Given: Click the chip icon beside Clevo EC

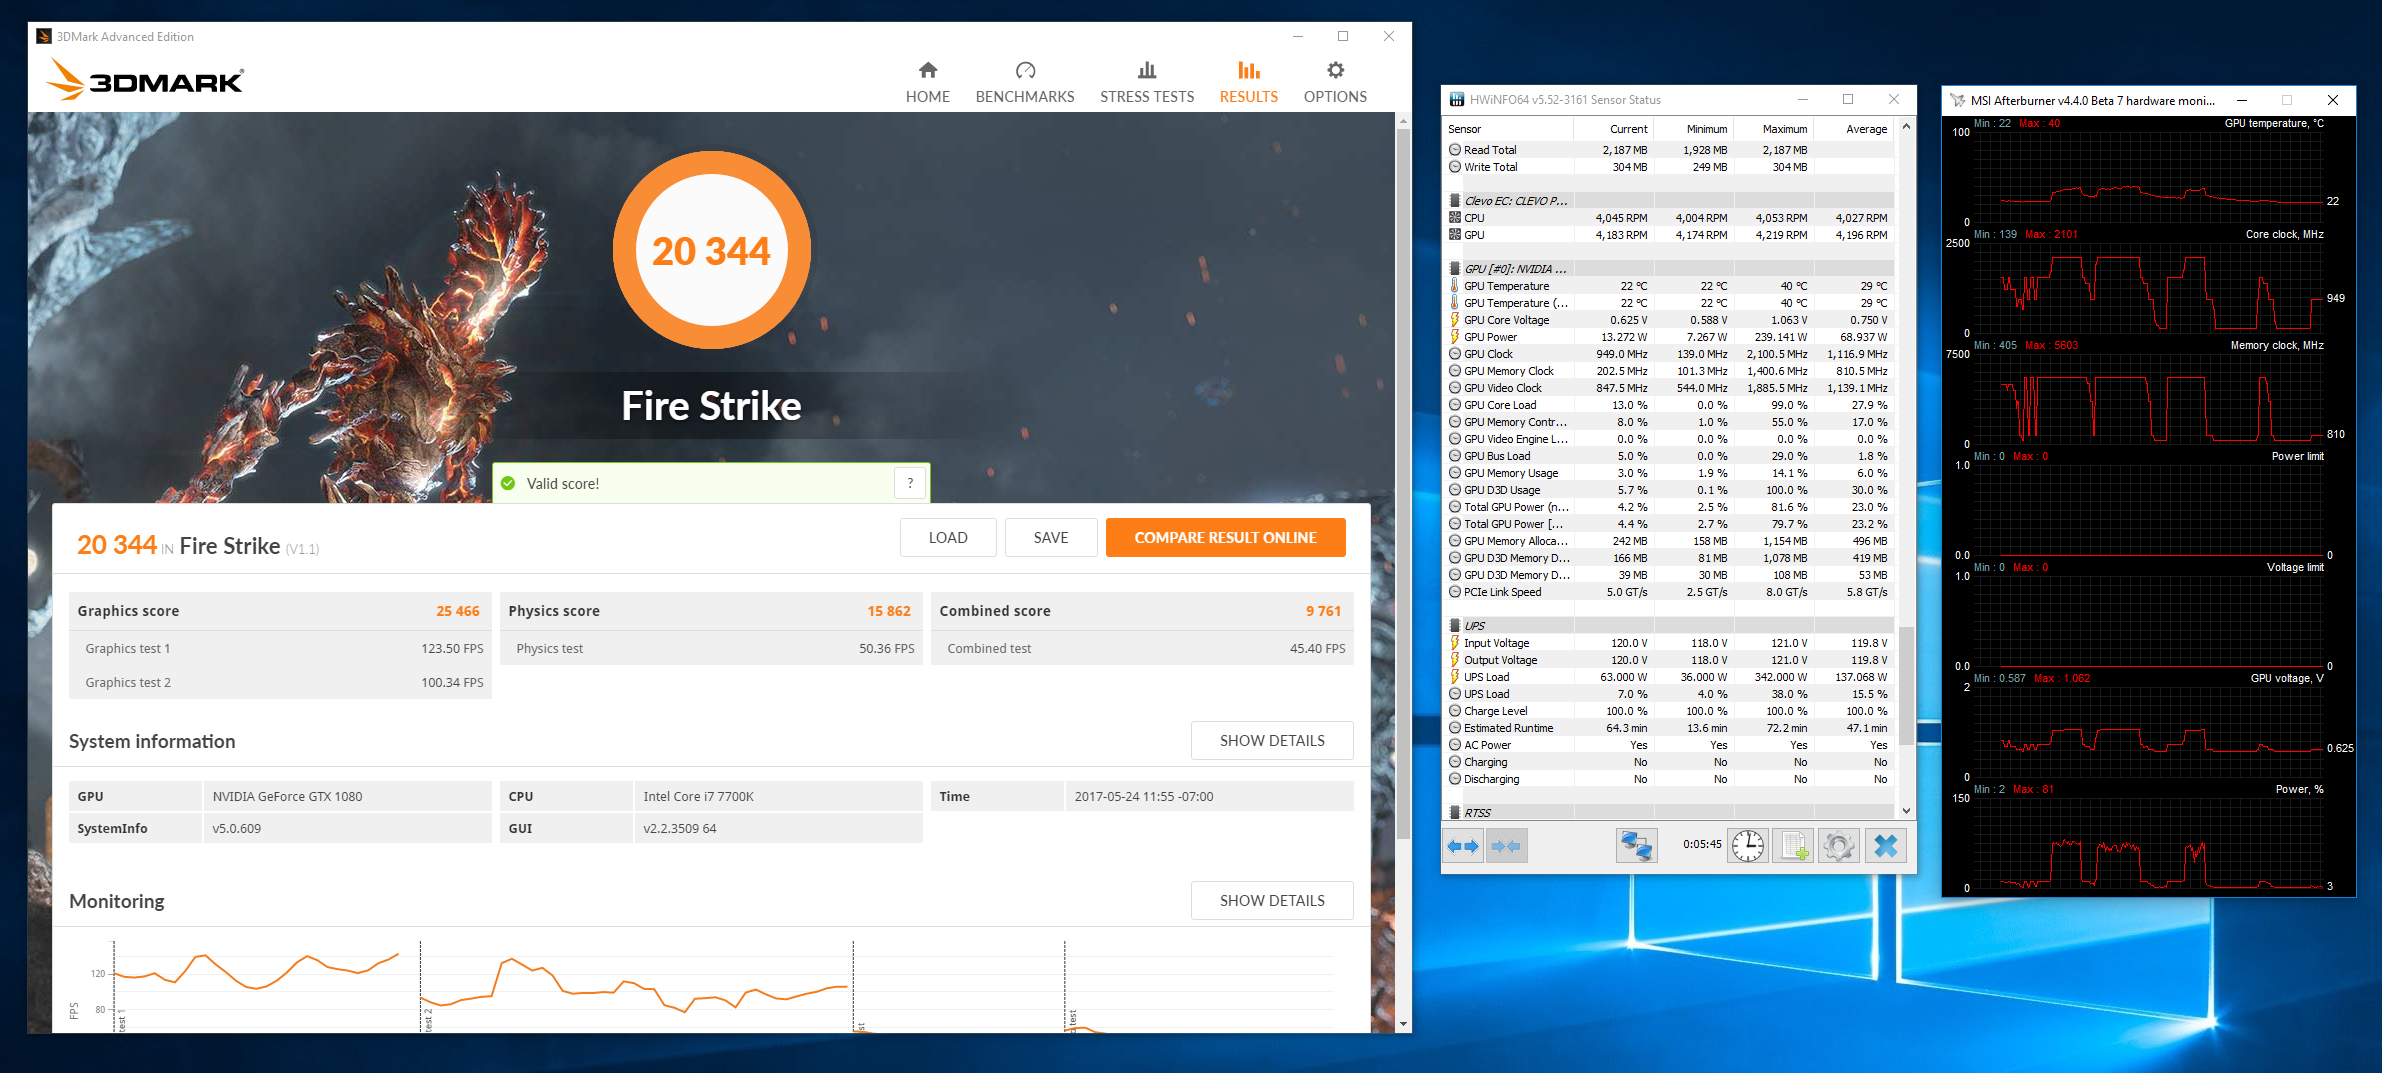Looking at the screenshot, I should [1455, 201].
